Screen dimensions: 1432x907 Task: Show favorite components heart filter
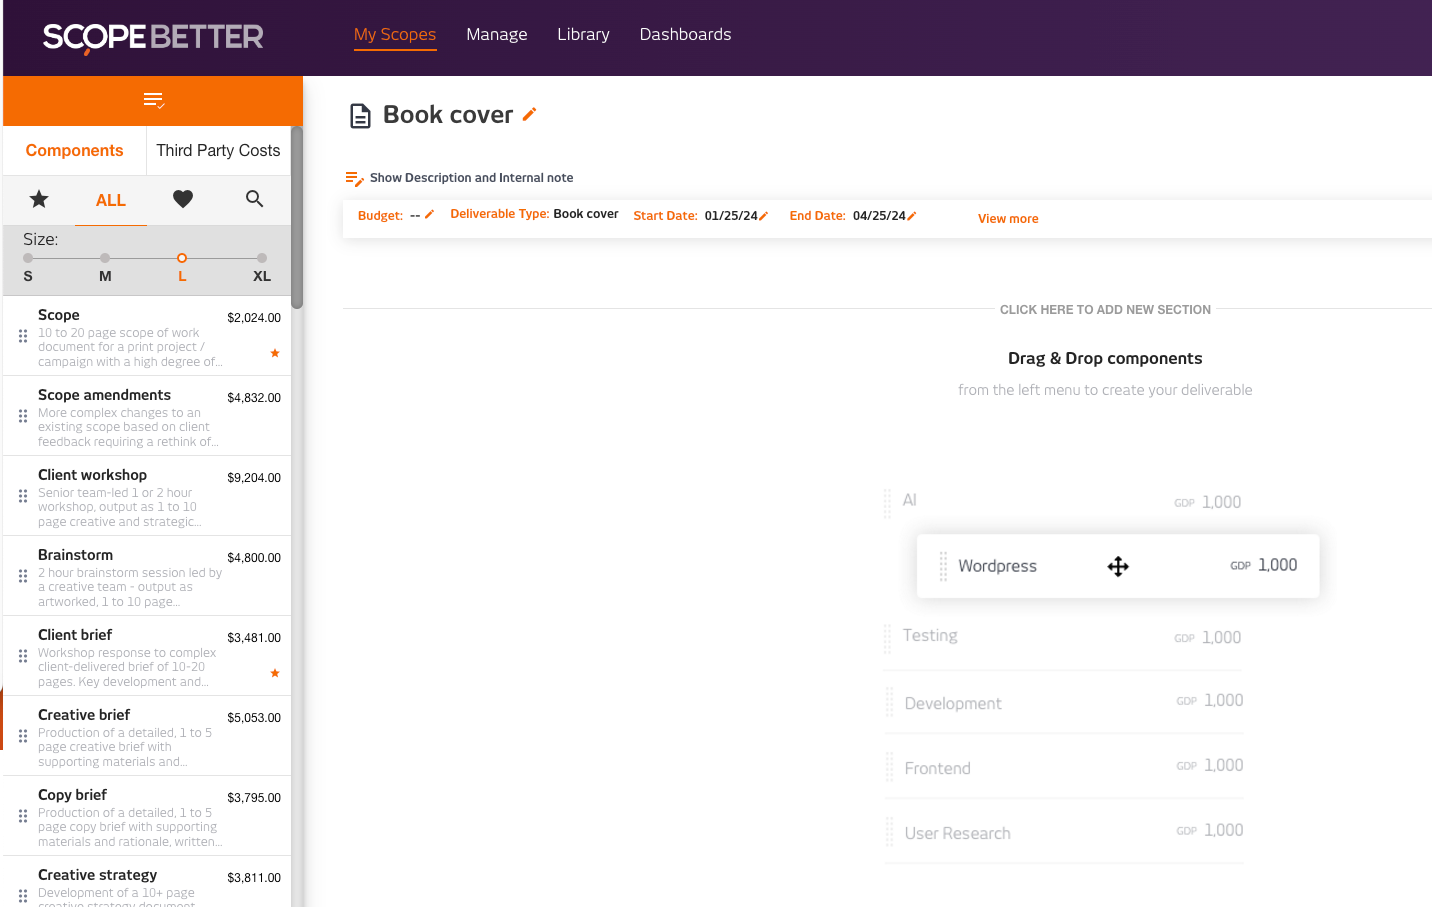point(183,199)
